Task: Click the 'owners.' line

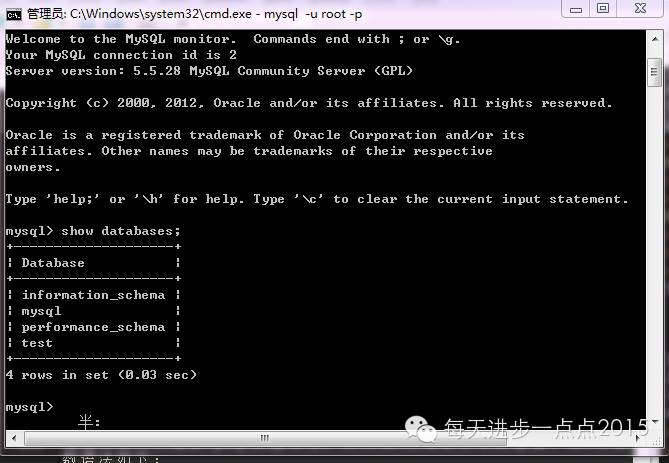Action: pyautogui.click(x=33, y=167)
